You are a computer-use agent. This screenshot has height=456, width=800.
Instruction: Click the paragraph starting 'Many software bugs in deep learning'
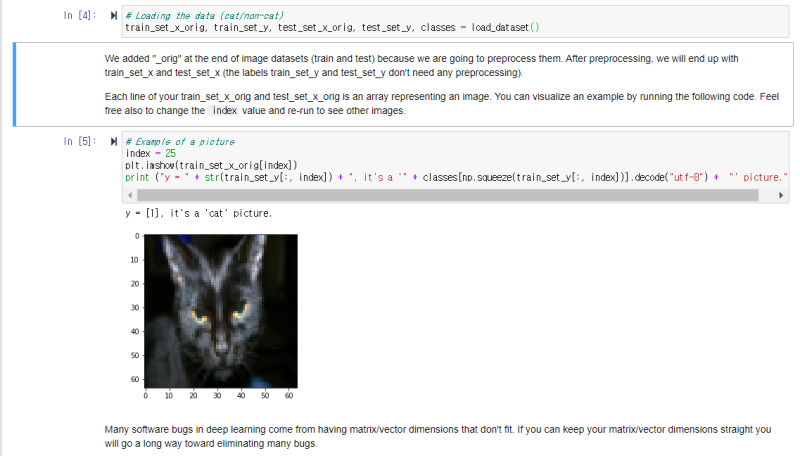coord(438,437)
